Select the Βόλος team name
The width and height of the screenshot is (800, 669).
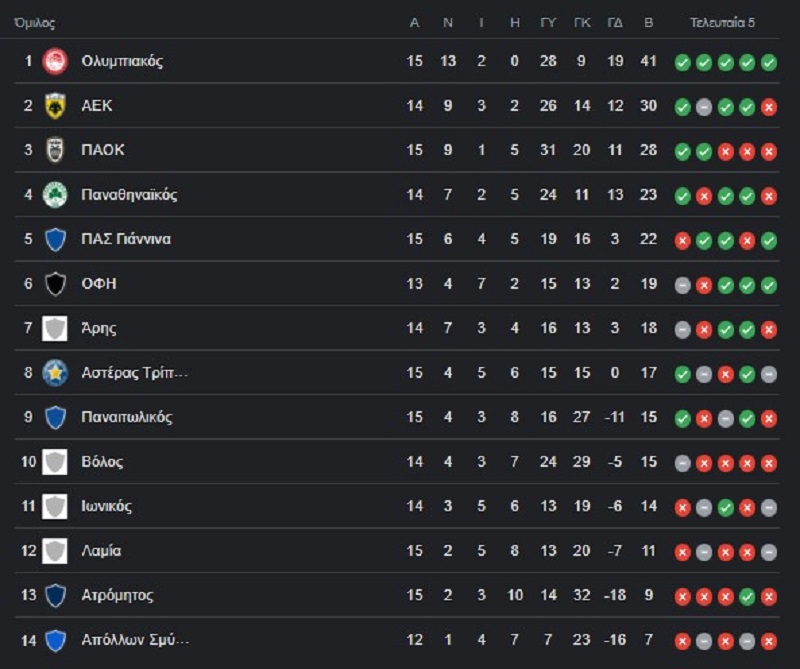(102, 462)
